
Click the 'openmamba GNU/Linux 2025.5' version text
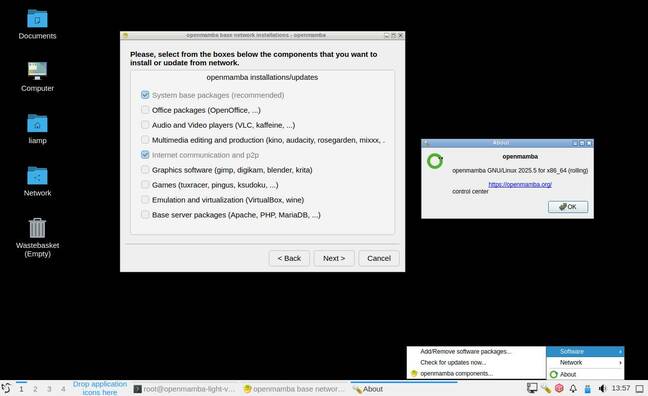pos(520,170)
